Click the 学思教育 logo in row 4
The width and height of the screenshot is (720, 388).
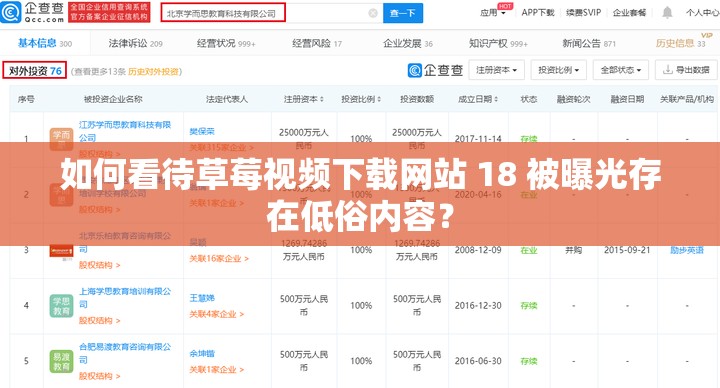tap(61, 306)
